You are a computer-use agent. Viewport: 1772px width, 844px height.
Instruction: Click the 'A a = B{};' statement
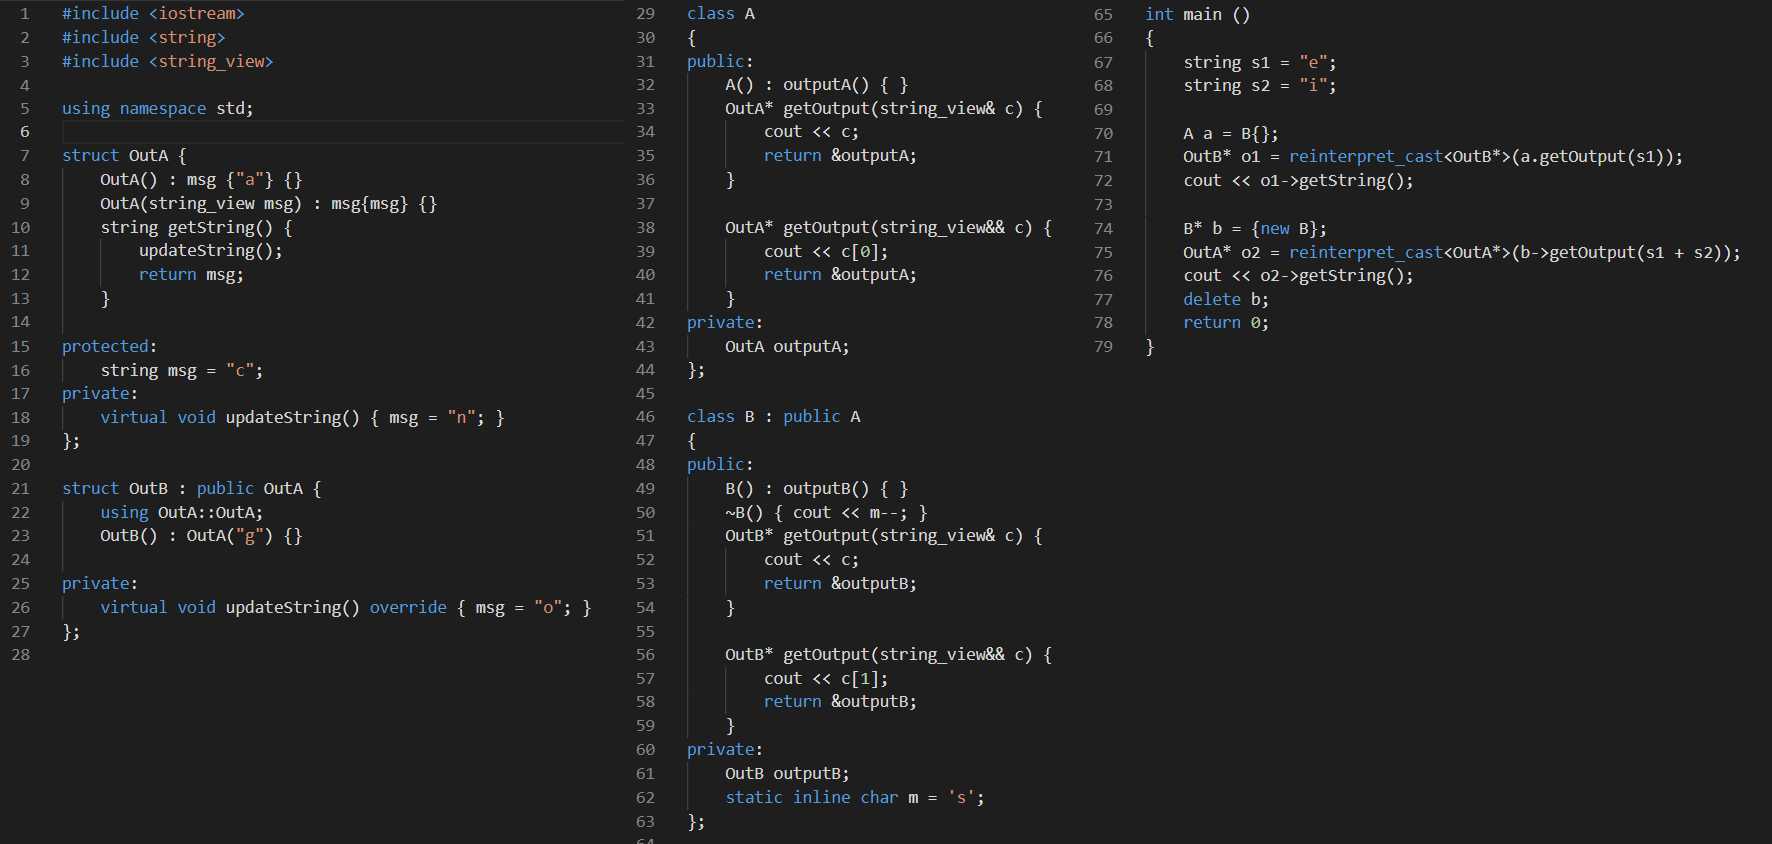pyautogui.click(x=1230, y=134)
